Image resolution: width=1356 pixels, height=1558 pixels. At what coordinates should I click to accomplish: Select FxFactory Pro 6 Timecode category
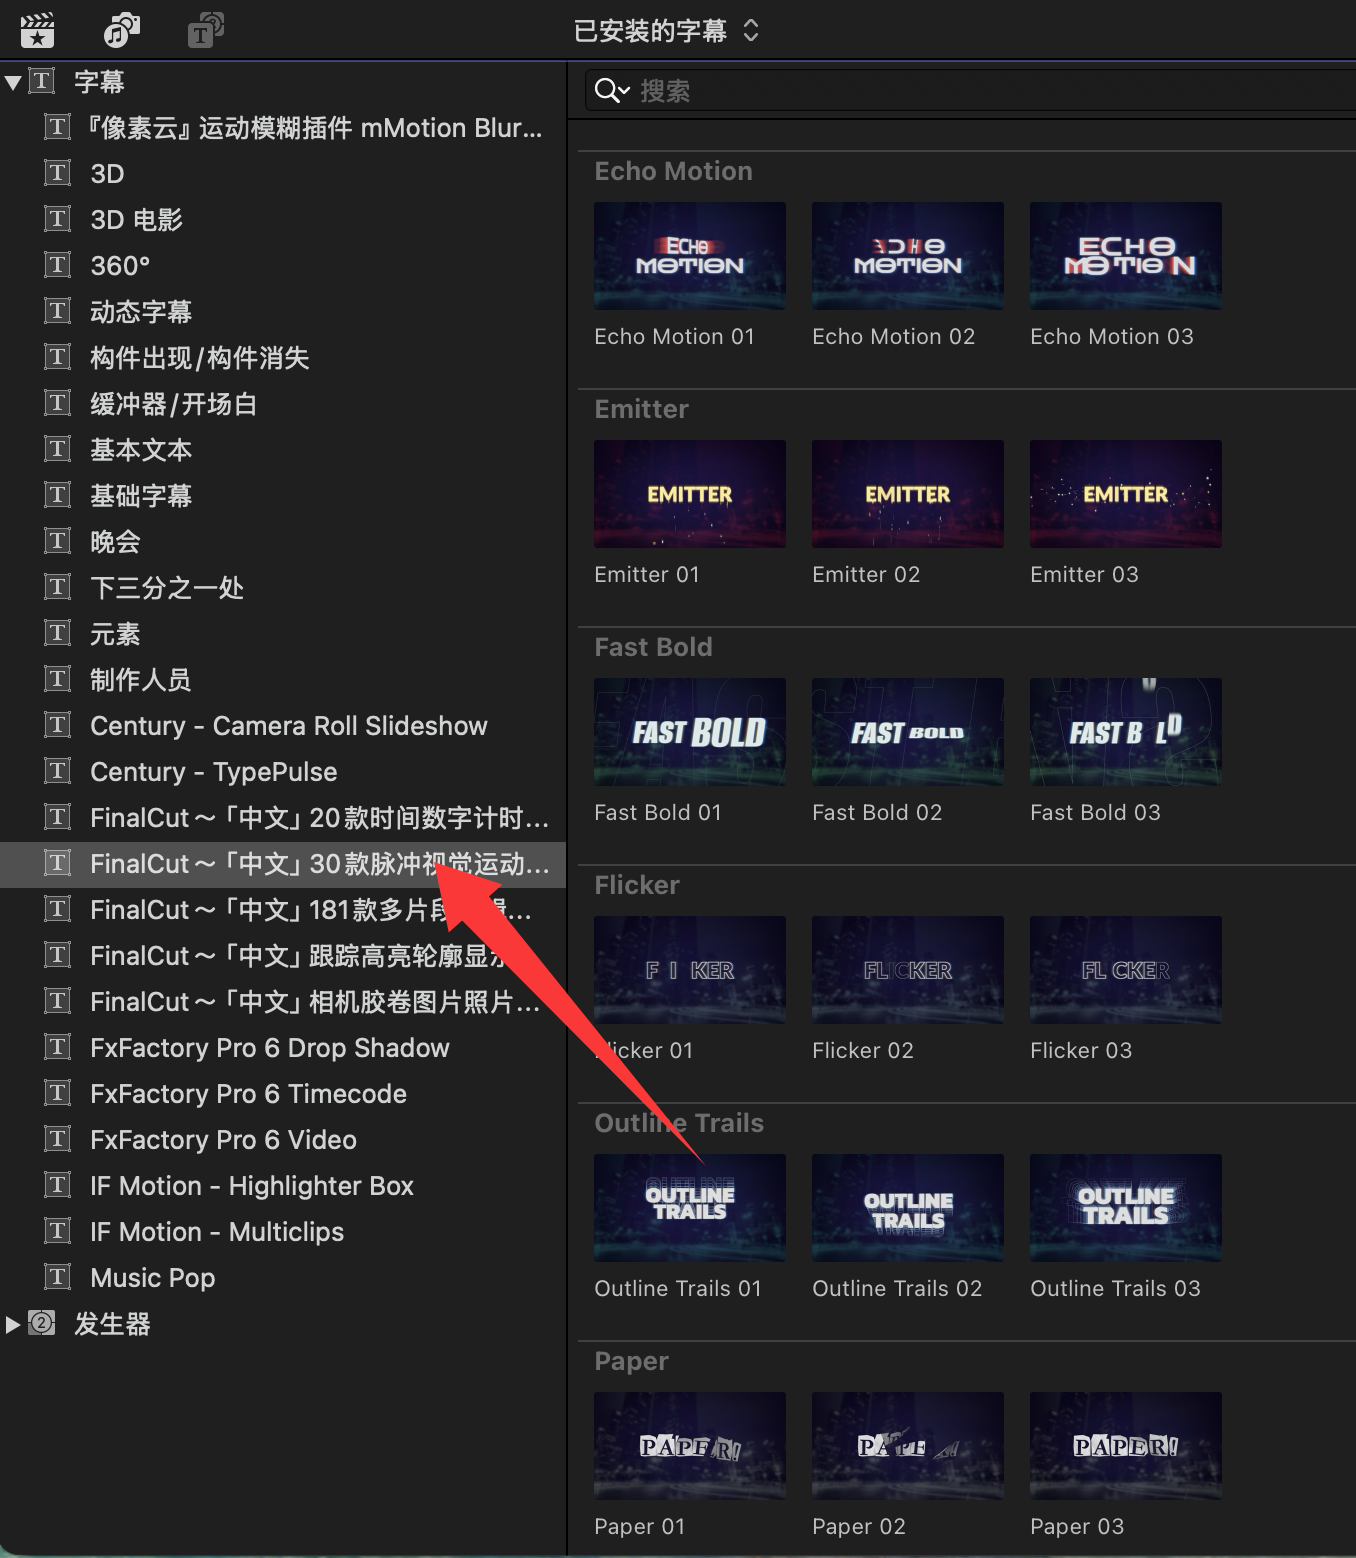(x=248, y=1094)
